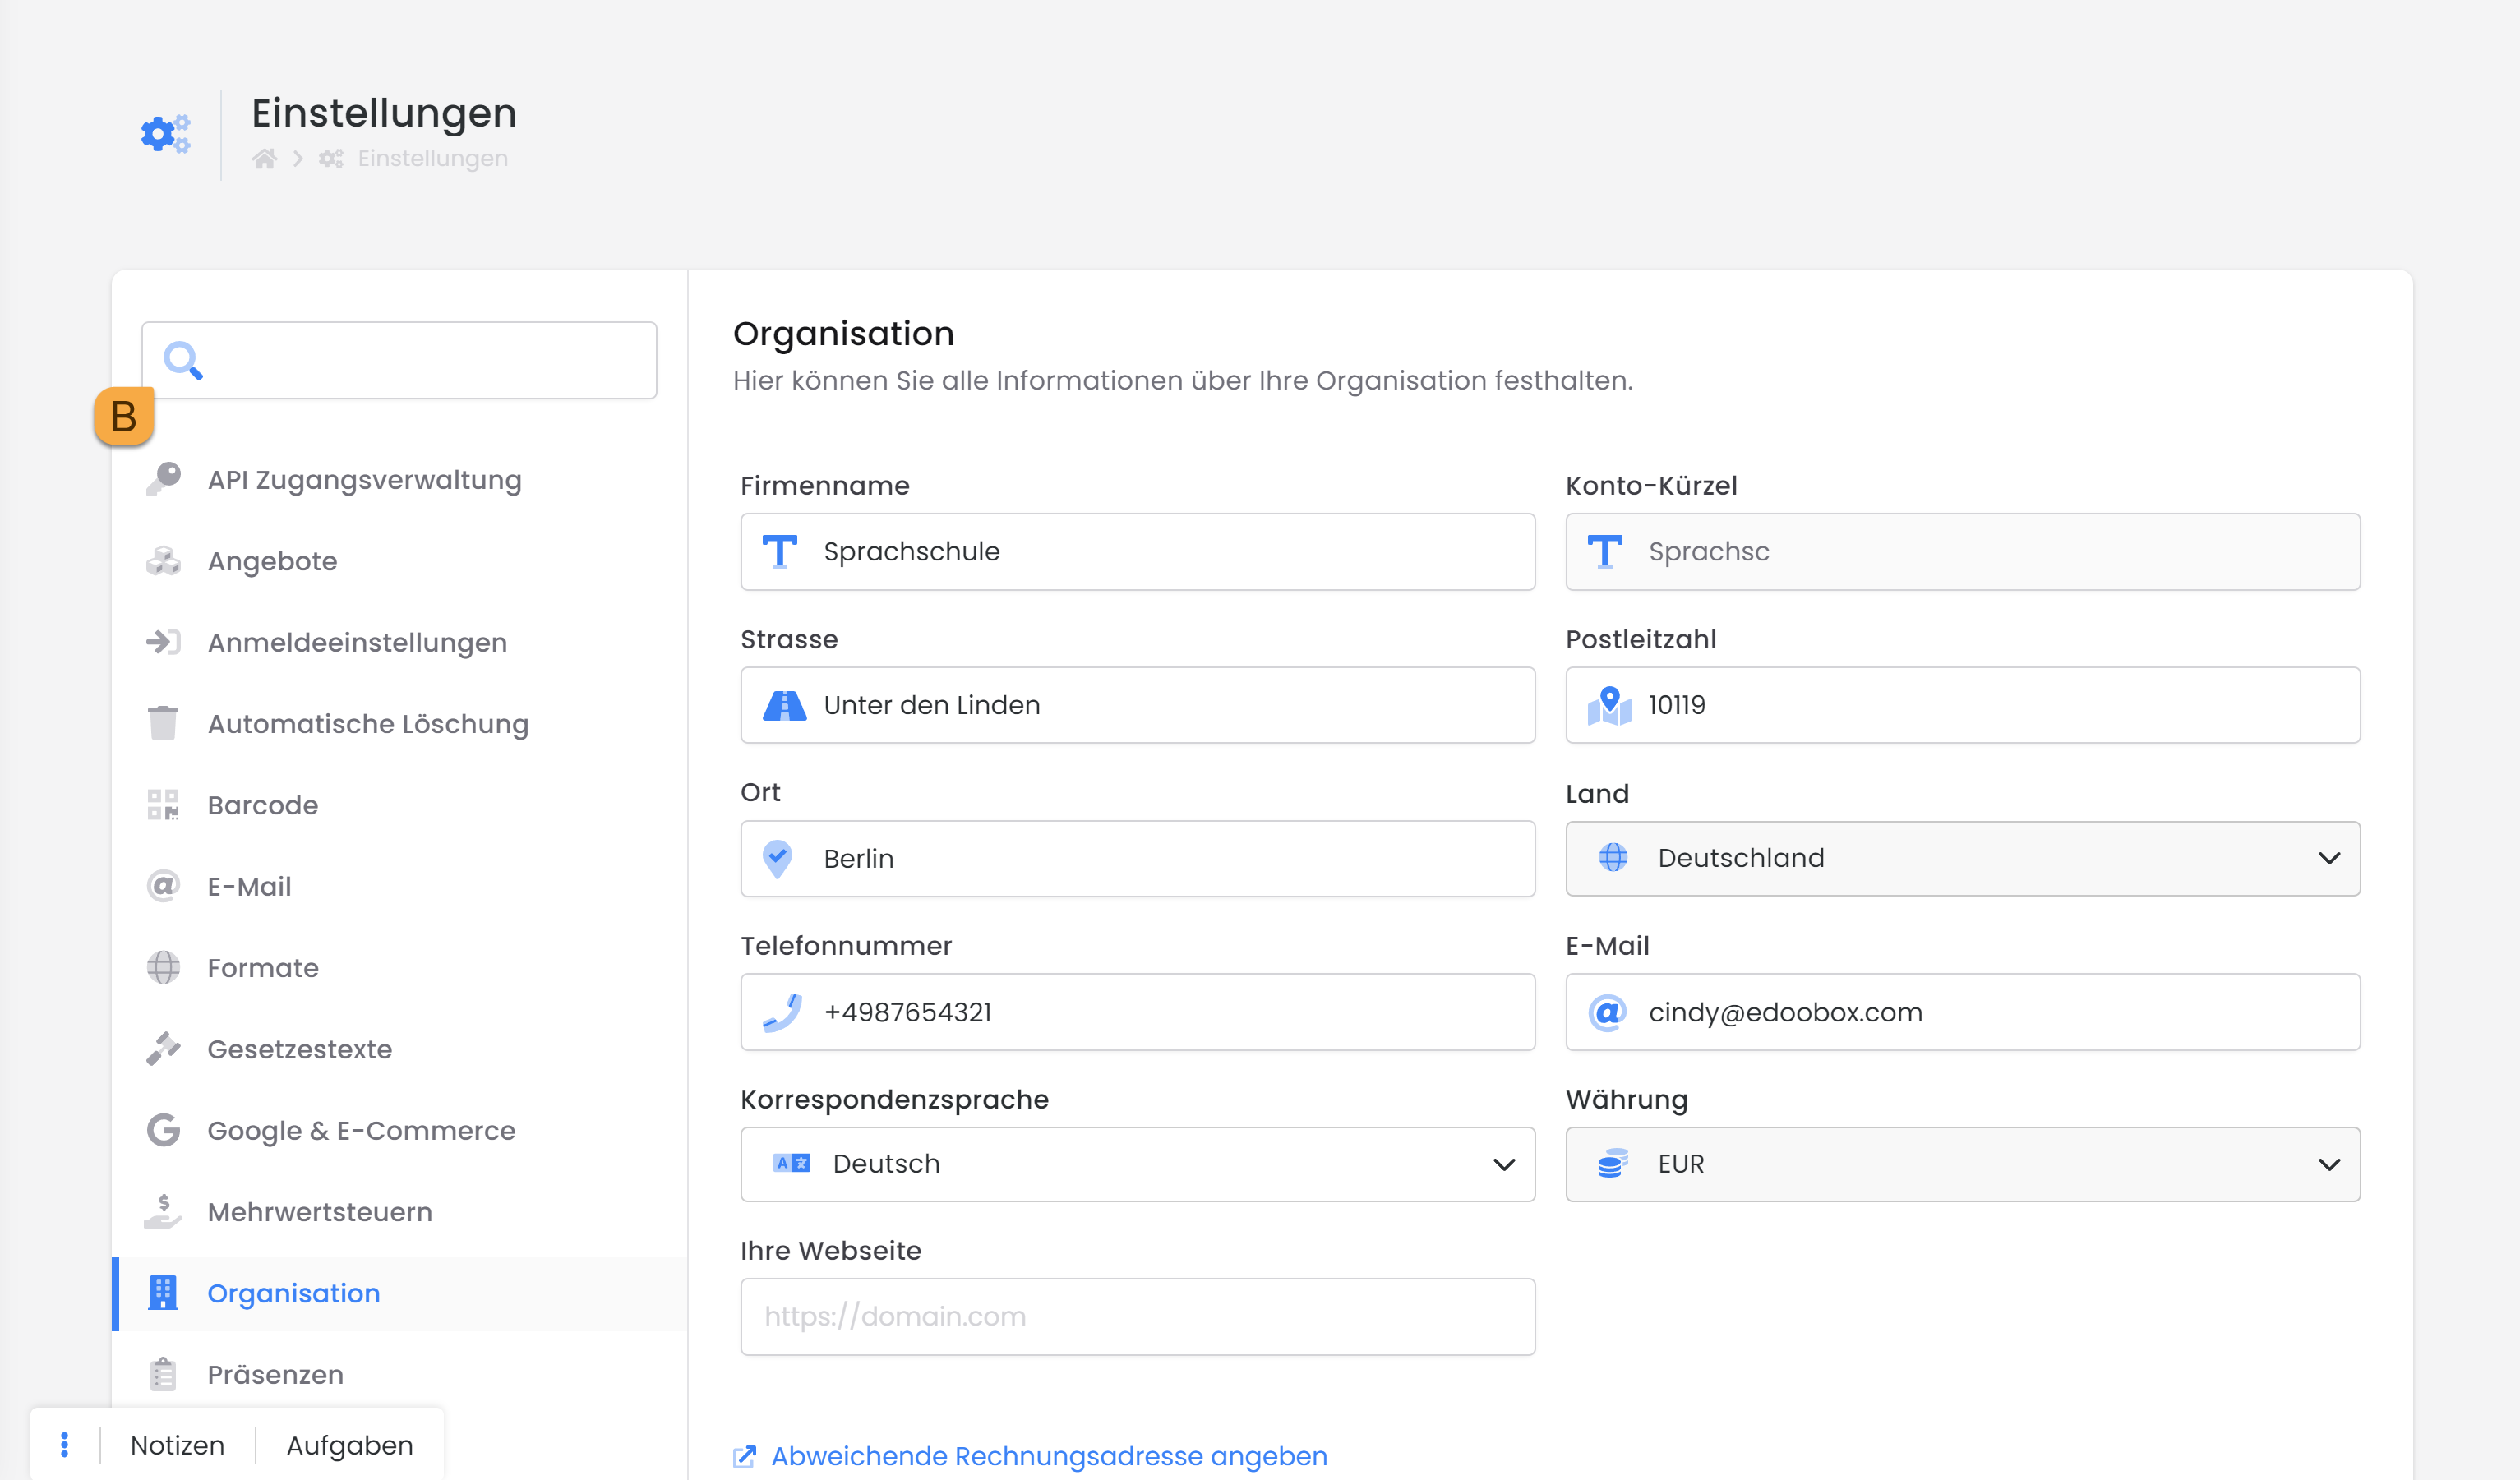Open the Währung dropdown showing EUR

click(x=1962, y=1164)
